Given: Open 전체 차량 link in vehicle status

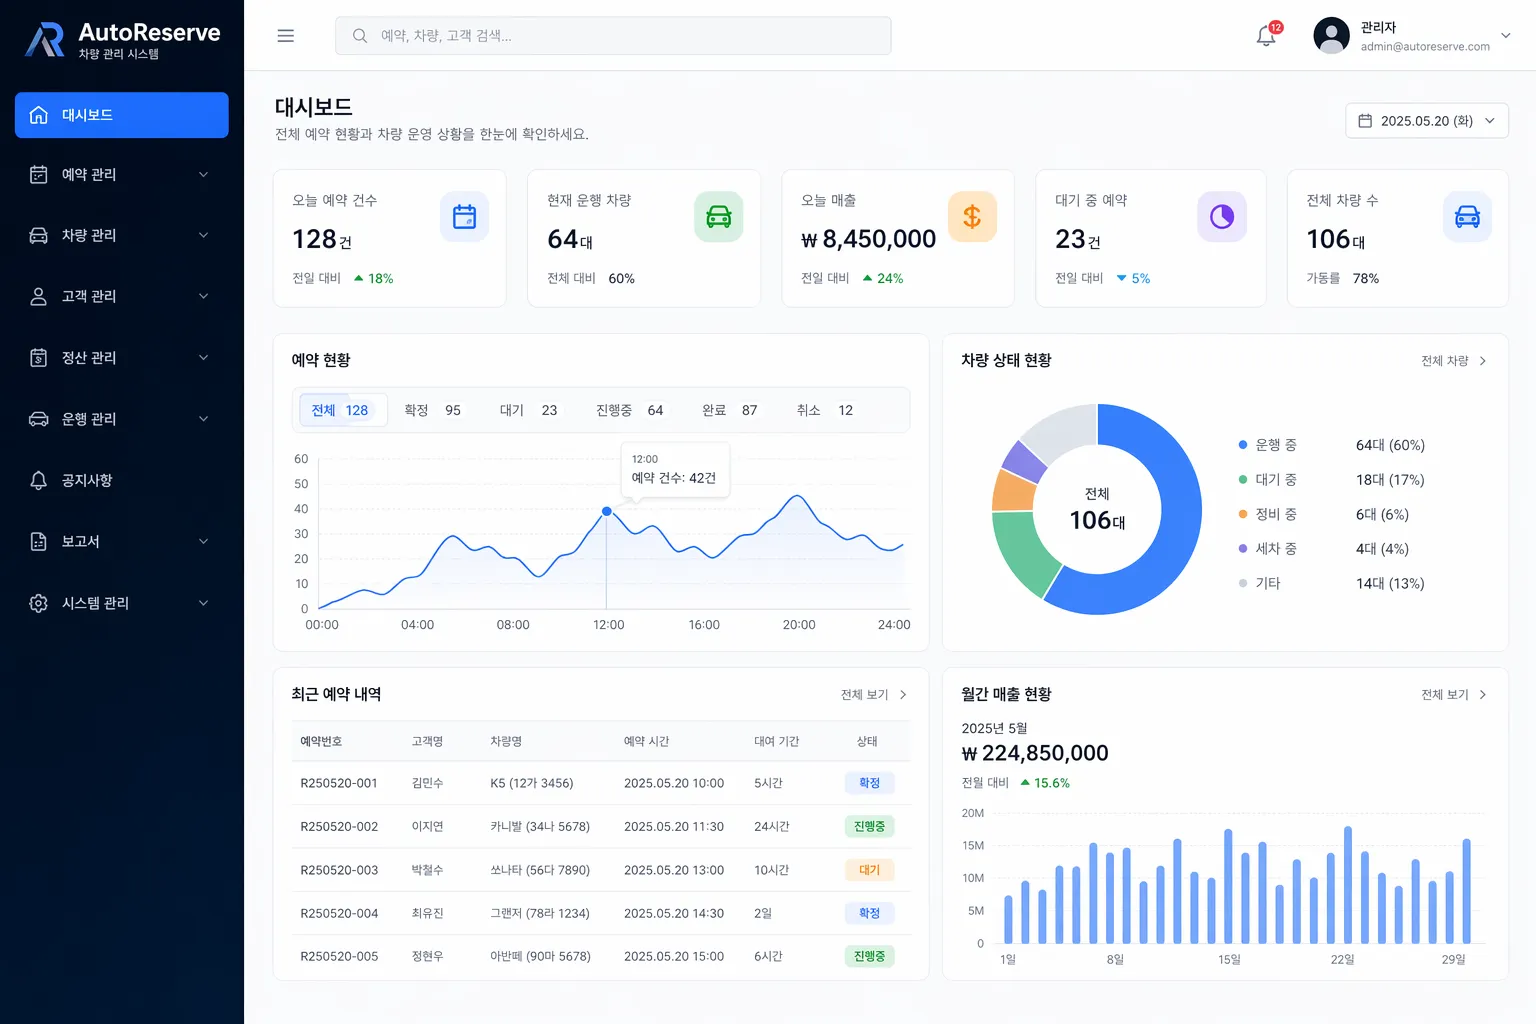Looking at the screenshot, I should (x=1454, y=361).
